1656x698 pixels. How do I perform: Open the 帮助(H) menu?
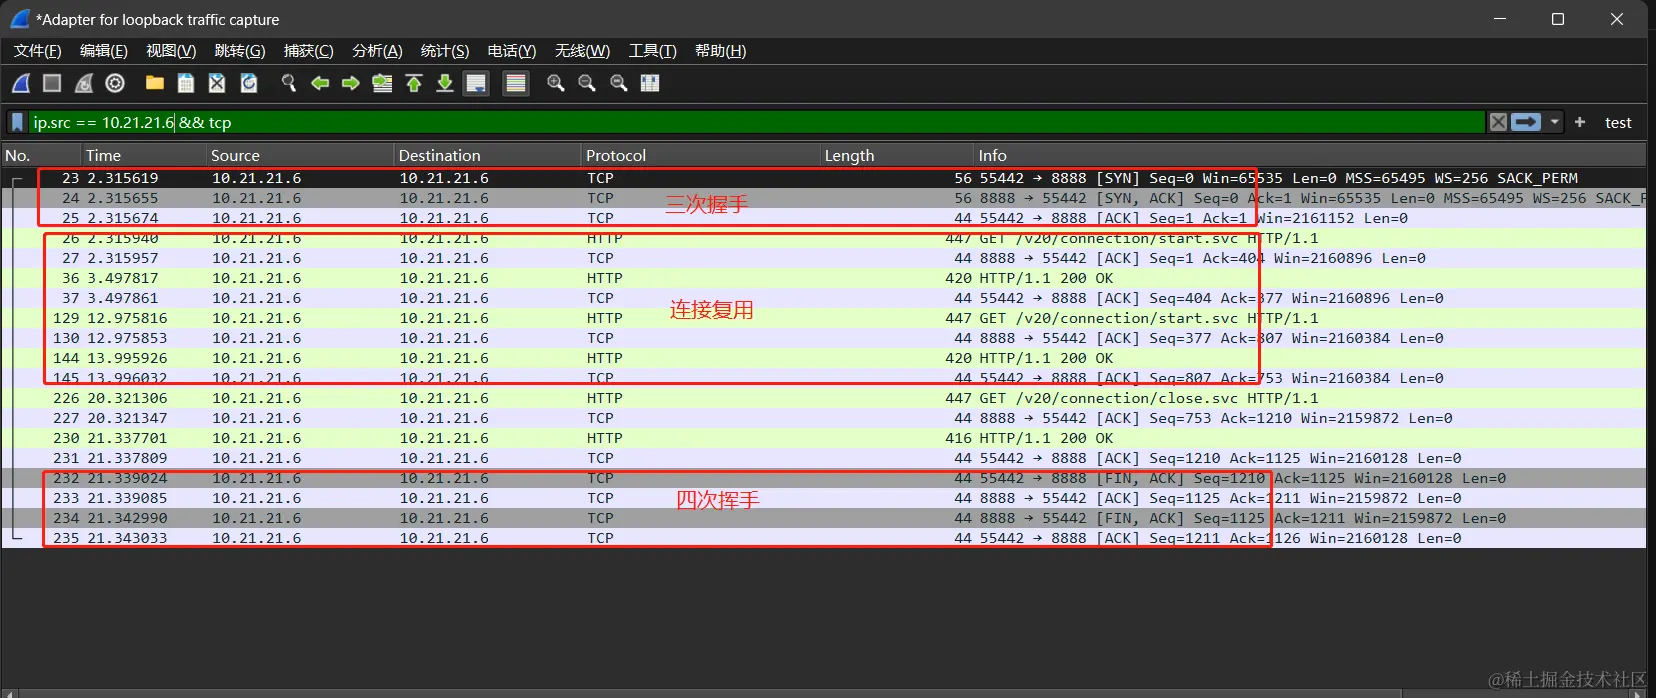[720, 51]
